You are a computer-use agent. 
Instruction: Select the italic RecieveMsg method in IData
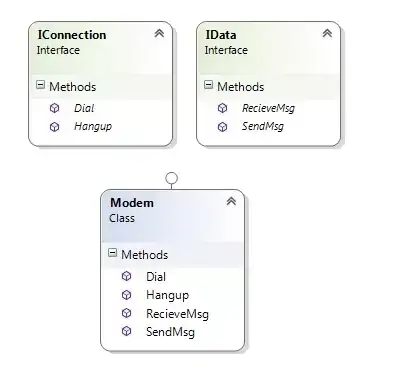pos(268,108)
